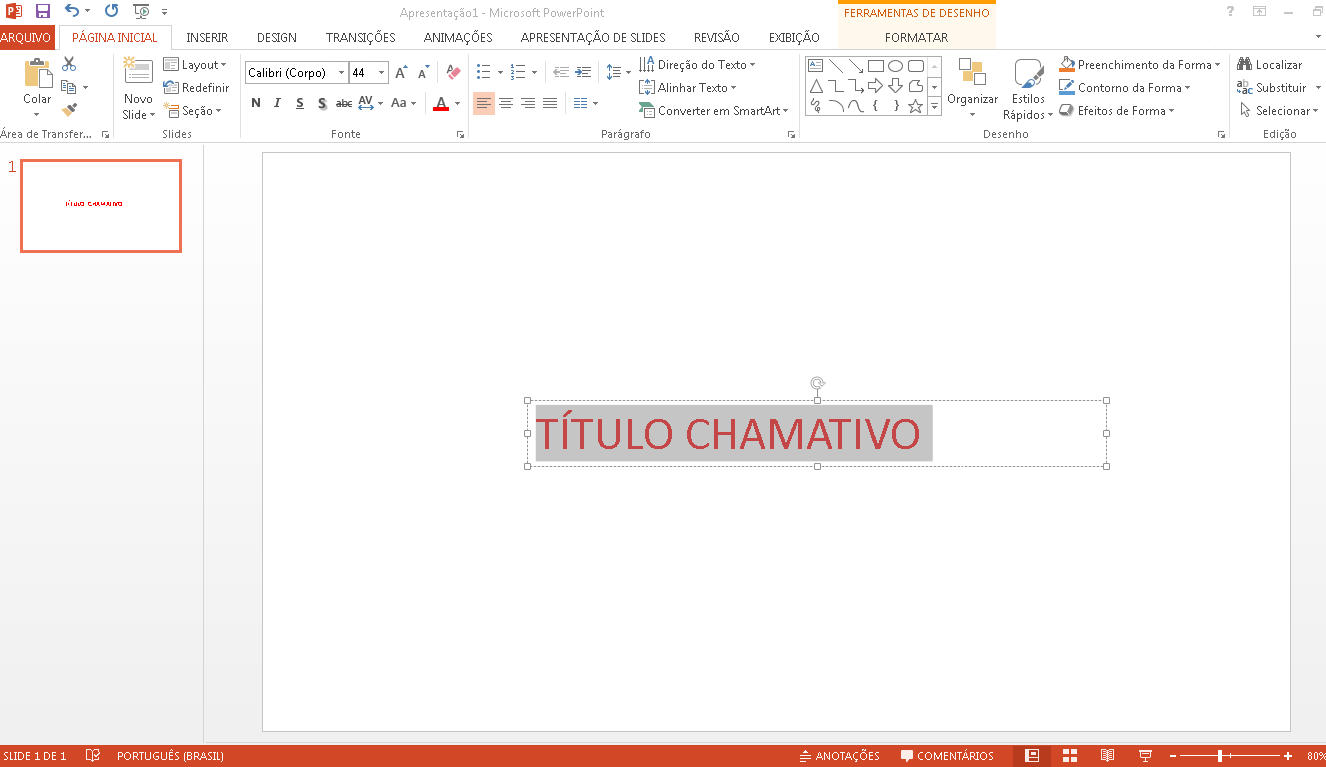Click zoom out minus icon
The image size is (1326, 767).
click(x=1174, y=756)
